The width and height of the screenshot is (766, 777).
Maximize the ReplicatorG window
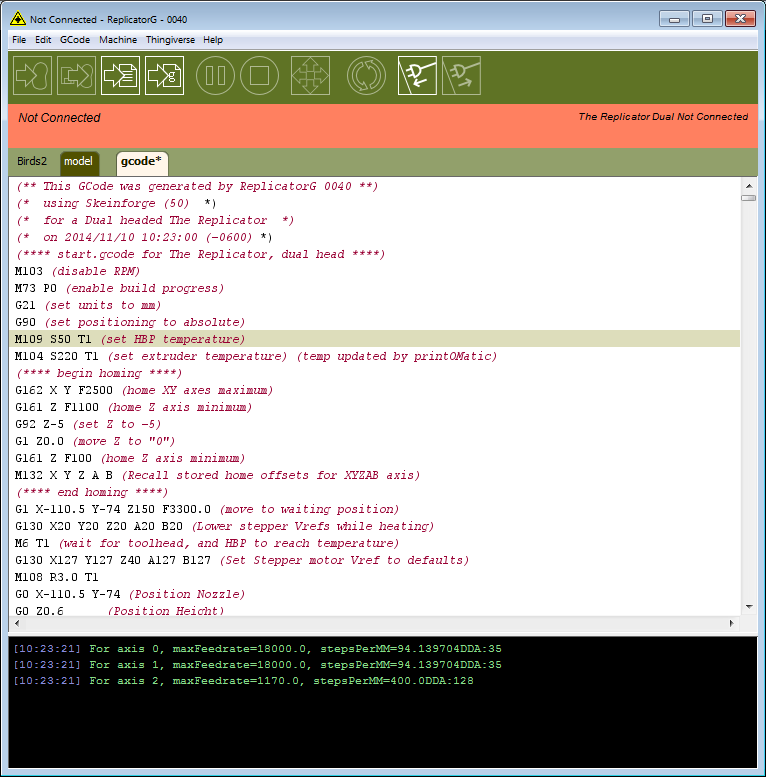tap(707, 19)
